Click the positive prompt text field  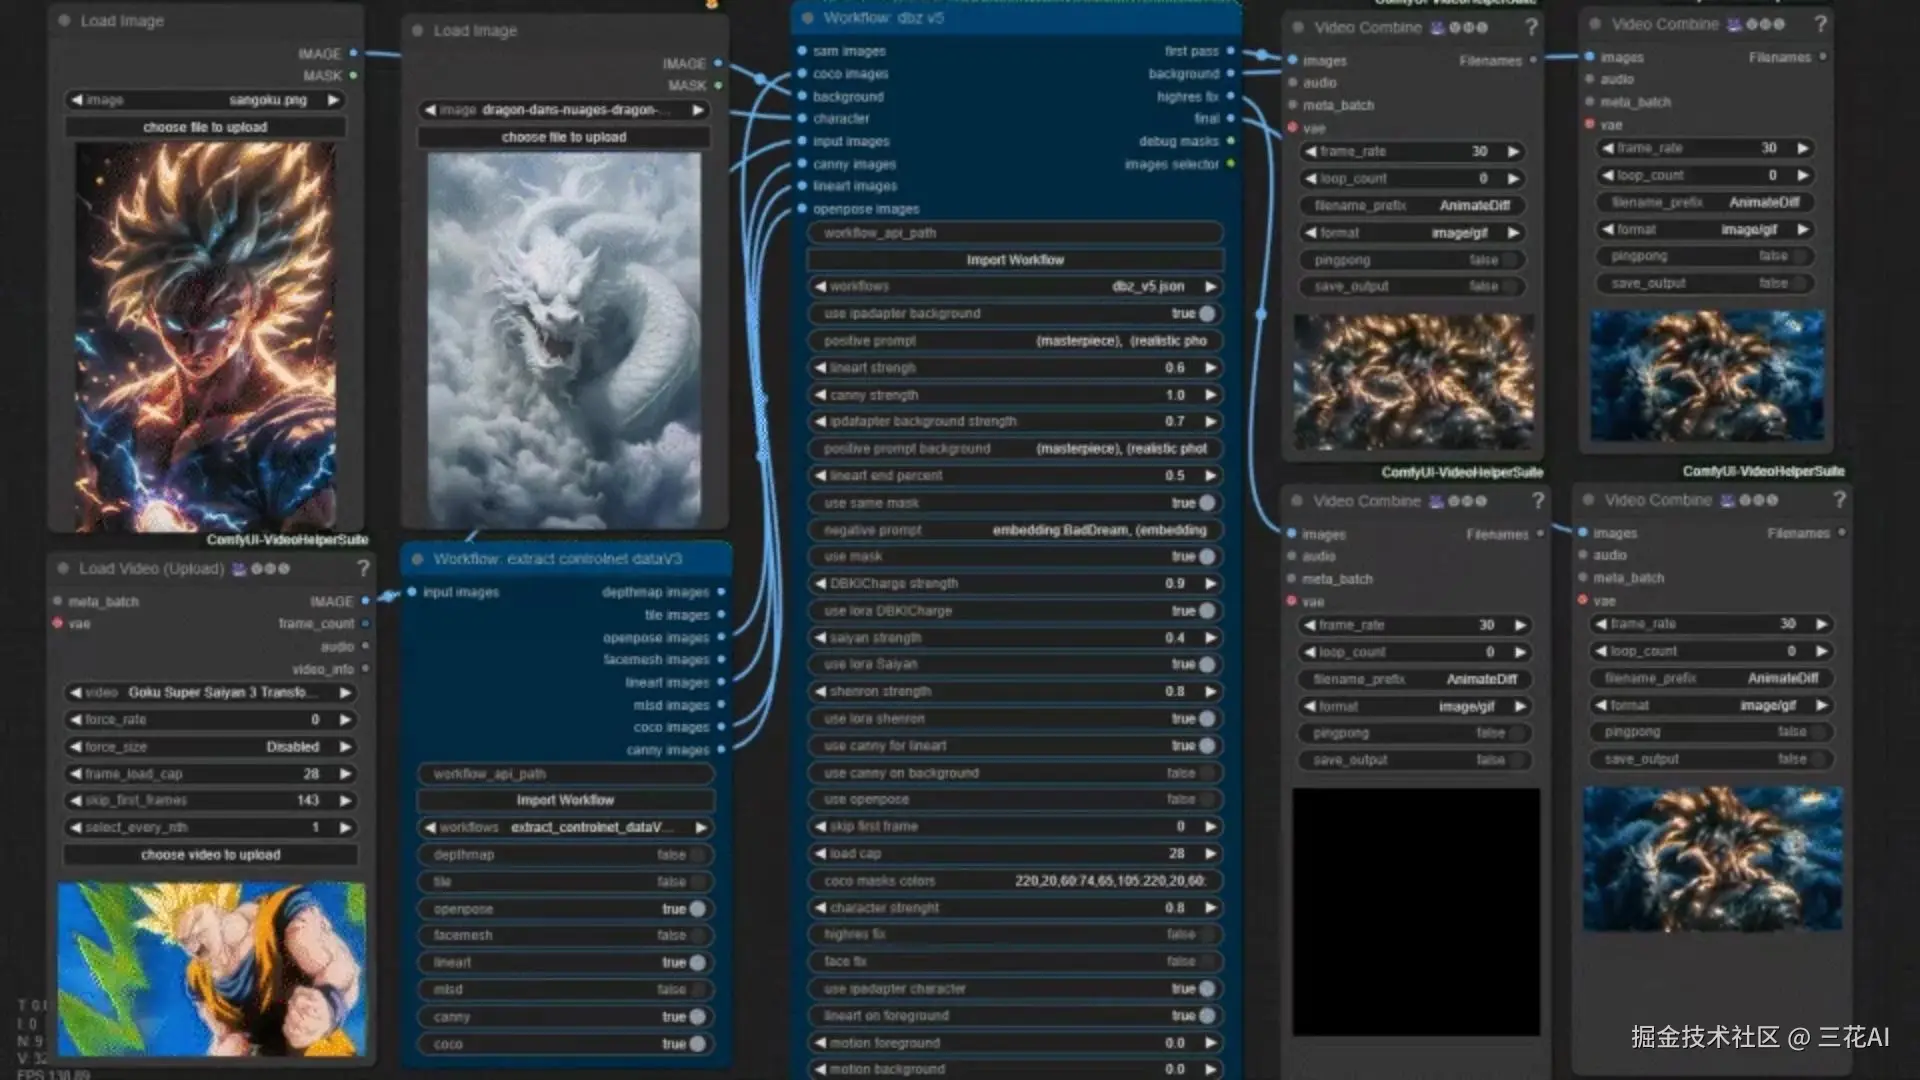pos(1015,341)
